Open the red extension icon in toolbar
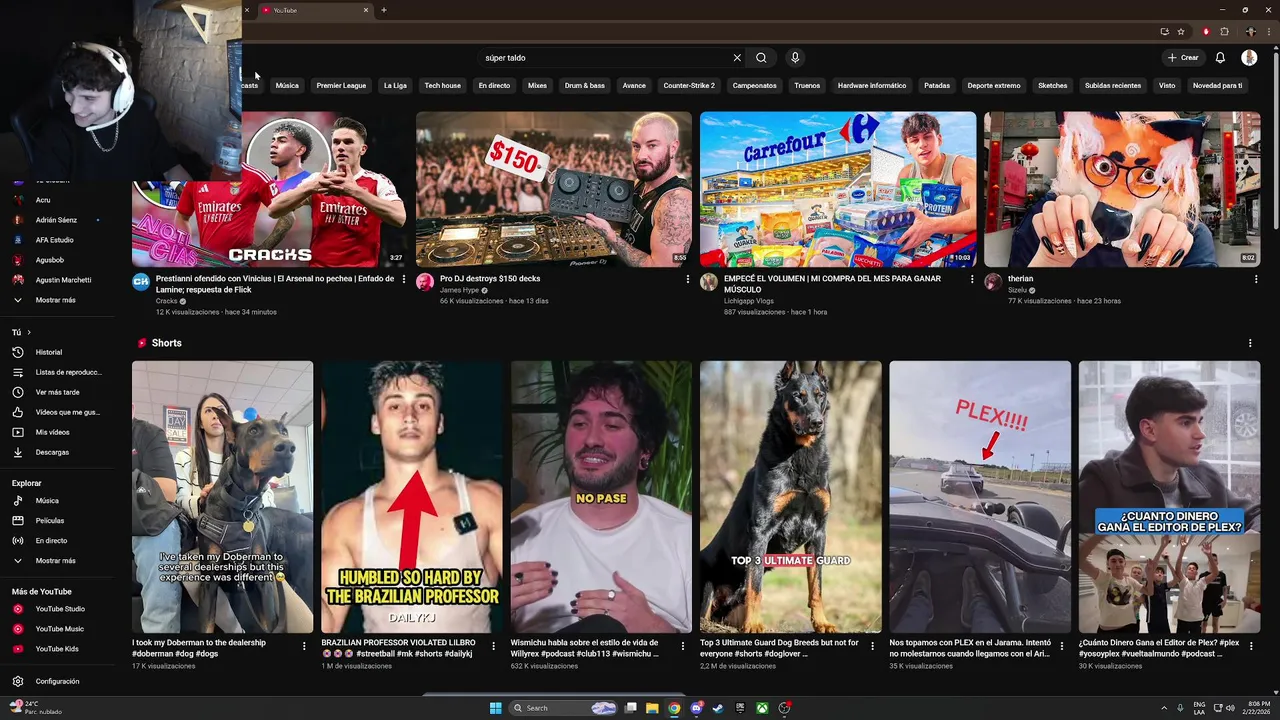Screen dimensions: 1280x720 pyautogui.click(x=1206, y=31)
